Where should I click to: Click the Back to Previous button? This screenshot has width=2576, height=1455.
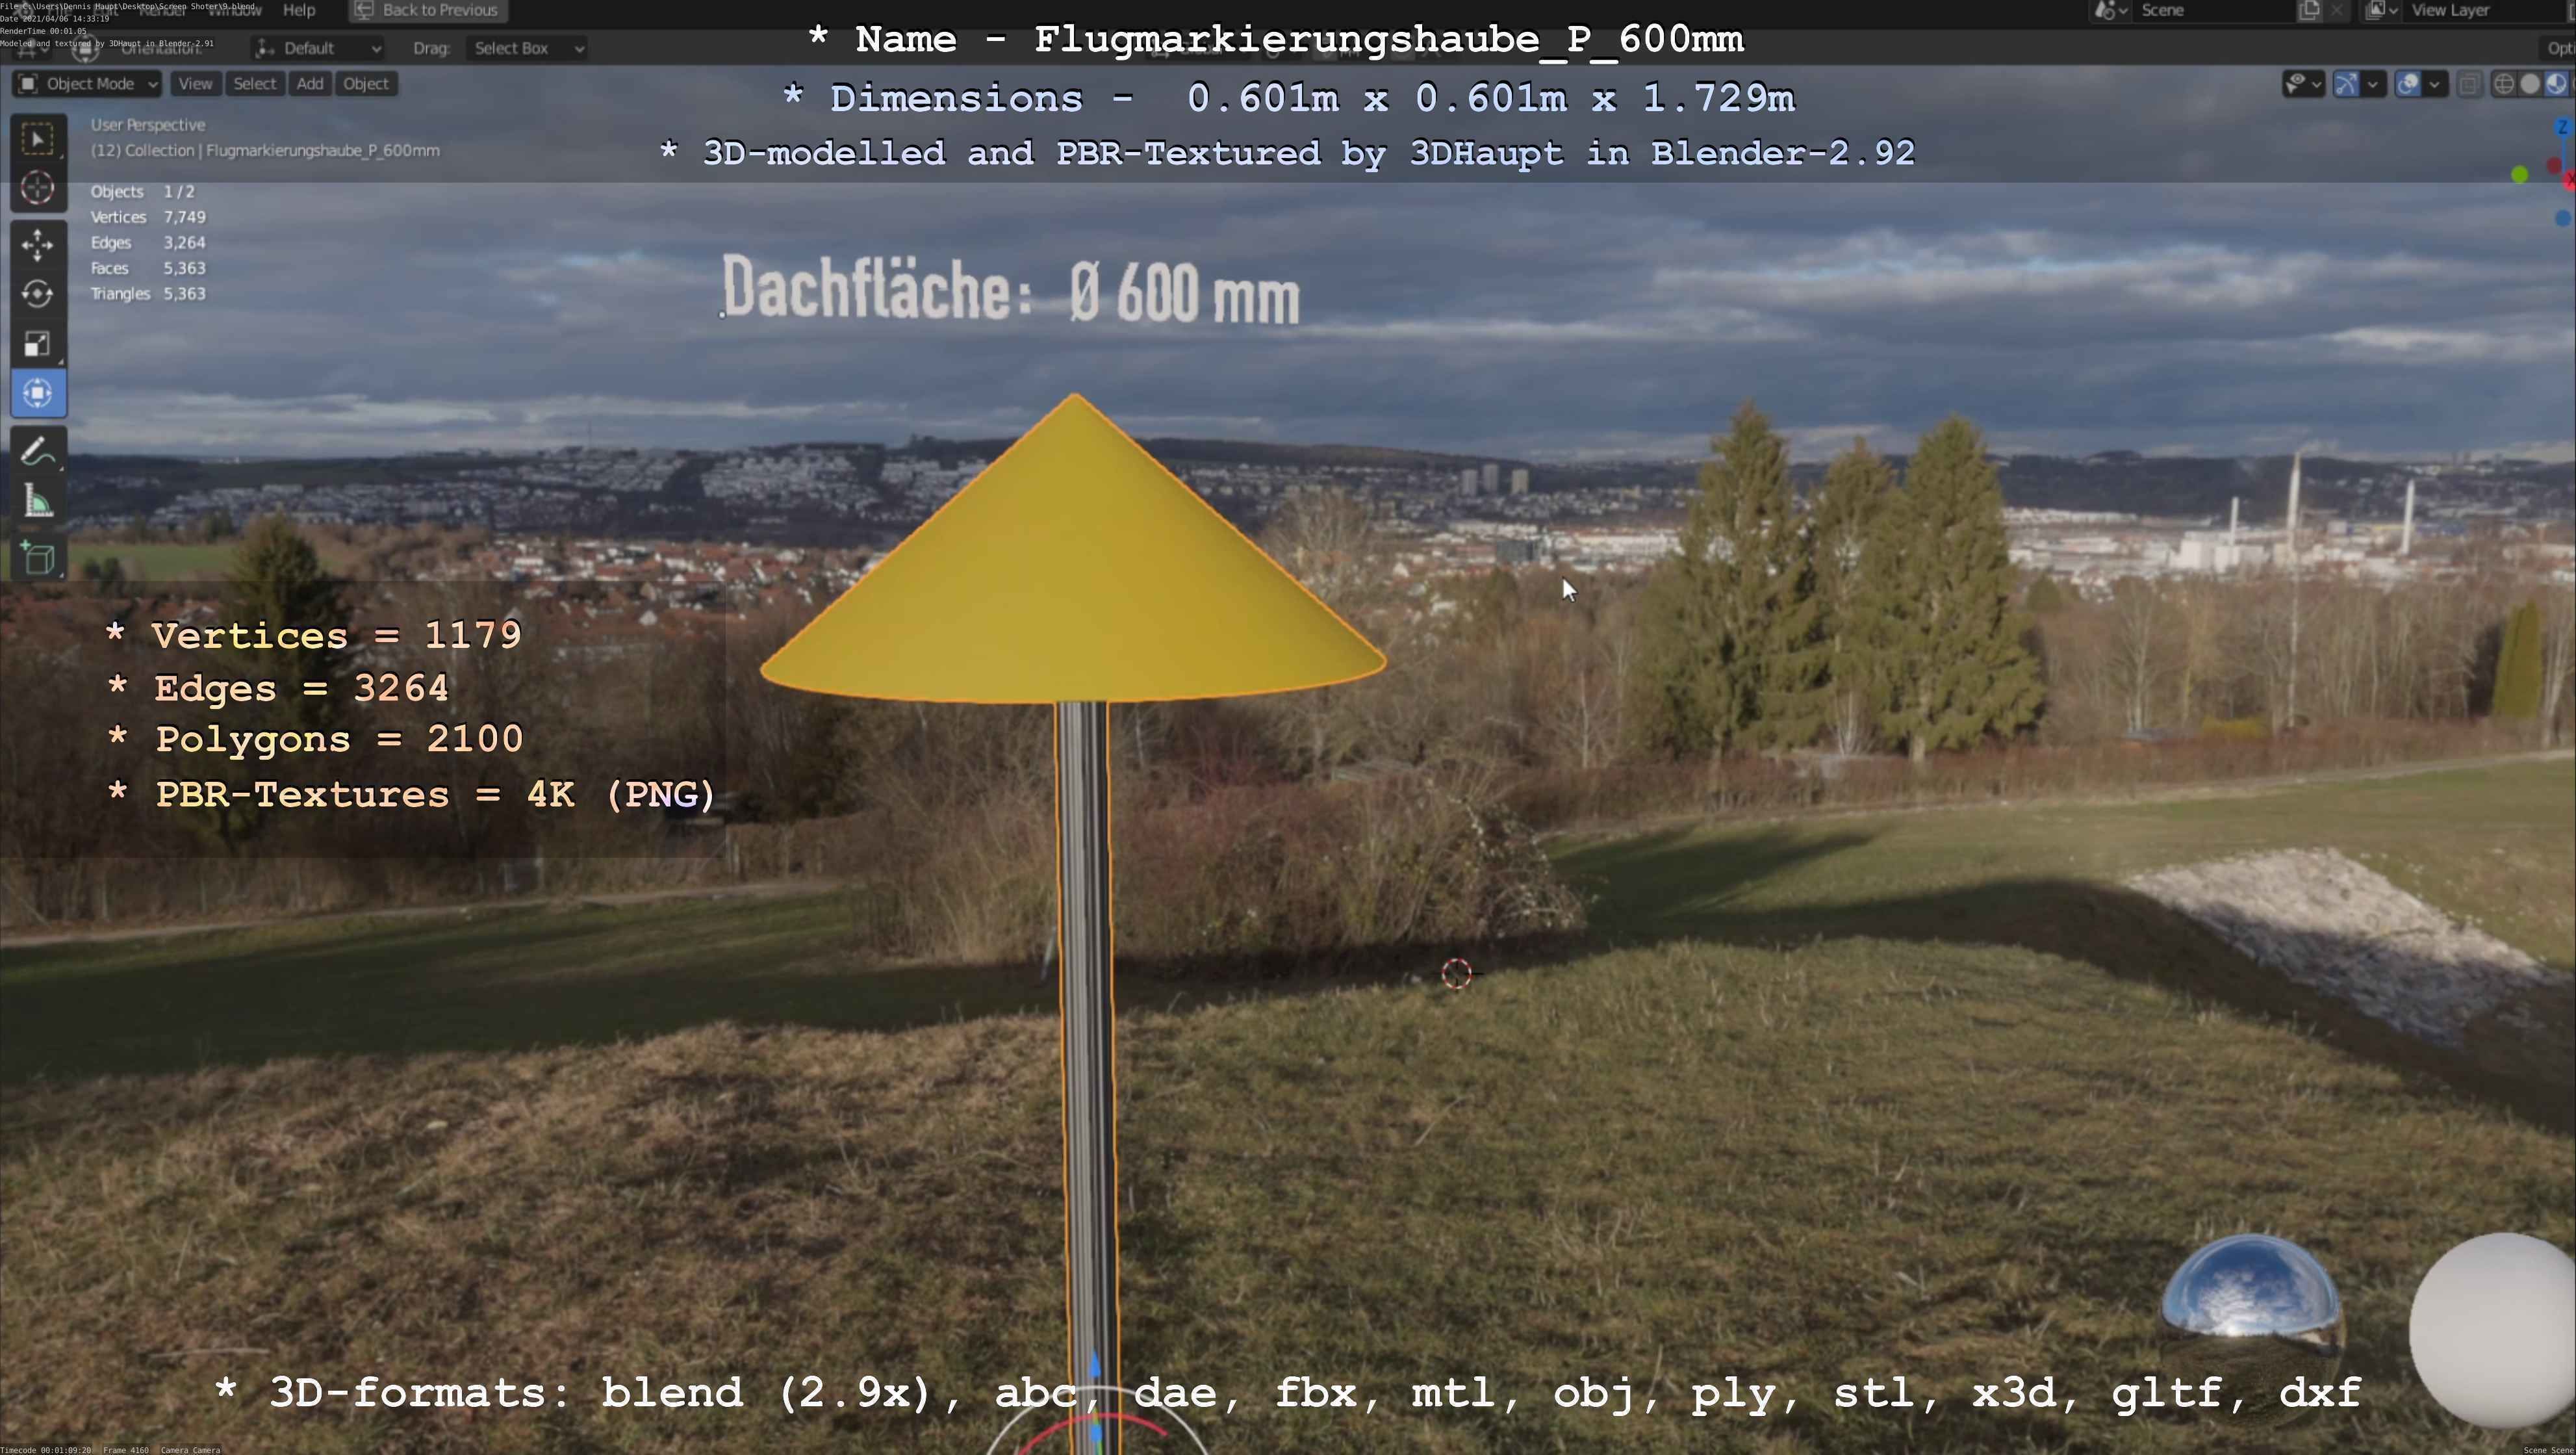[x=428, y=10]
